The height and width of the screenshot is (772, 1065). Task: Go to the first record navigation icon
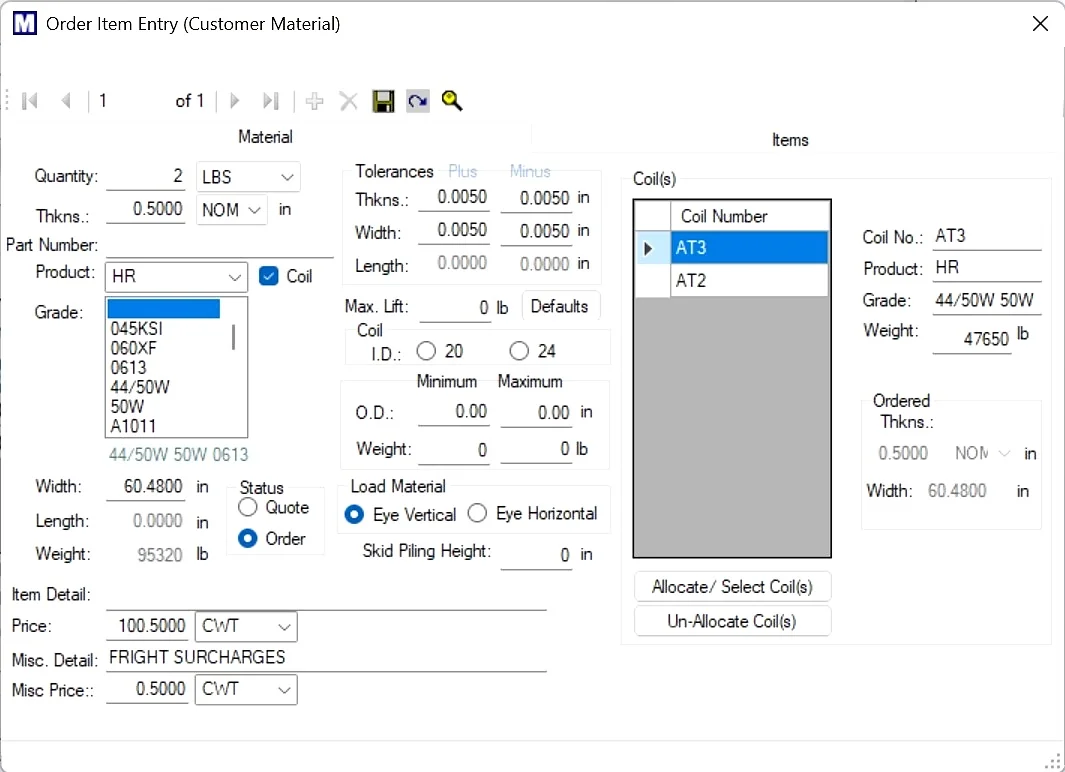point(28,100)
